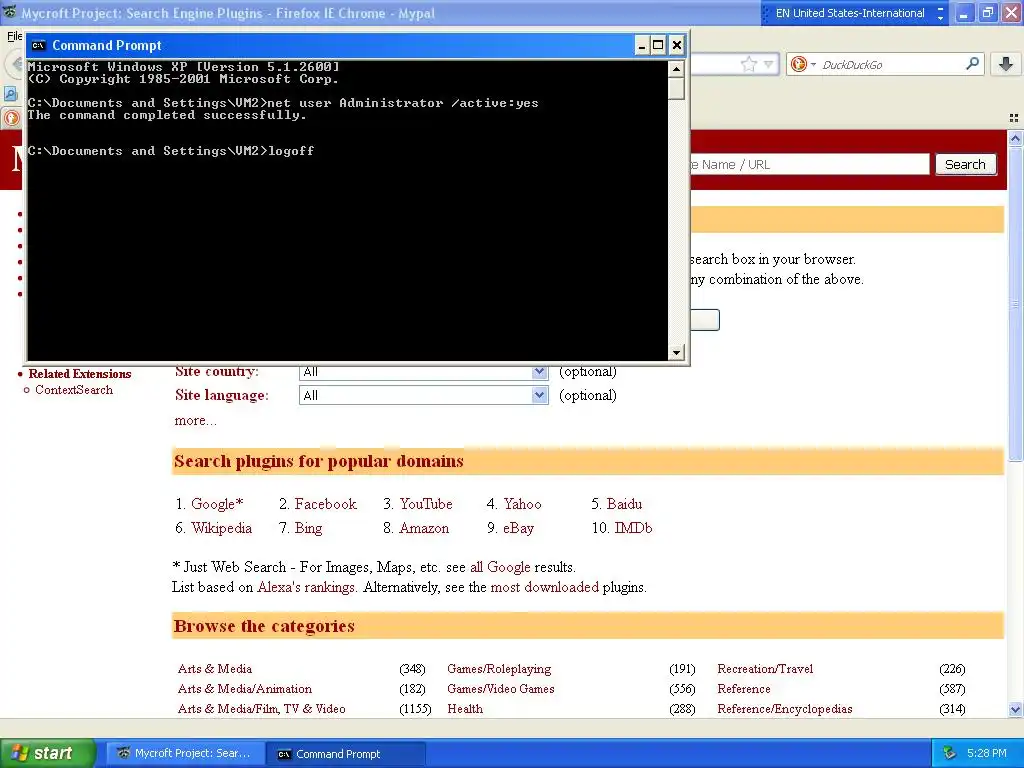The width and height of the screenshot is (1024, 768).
Task: Click the Windows start button
Action: [x=47, y=753]
